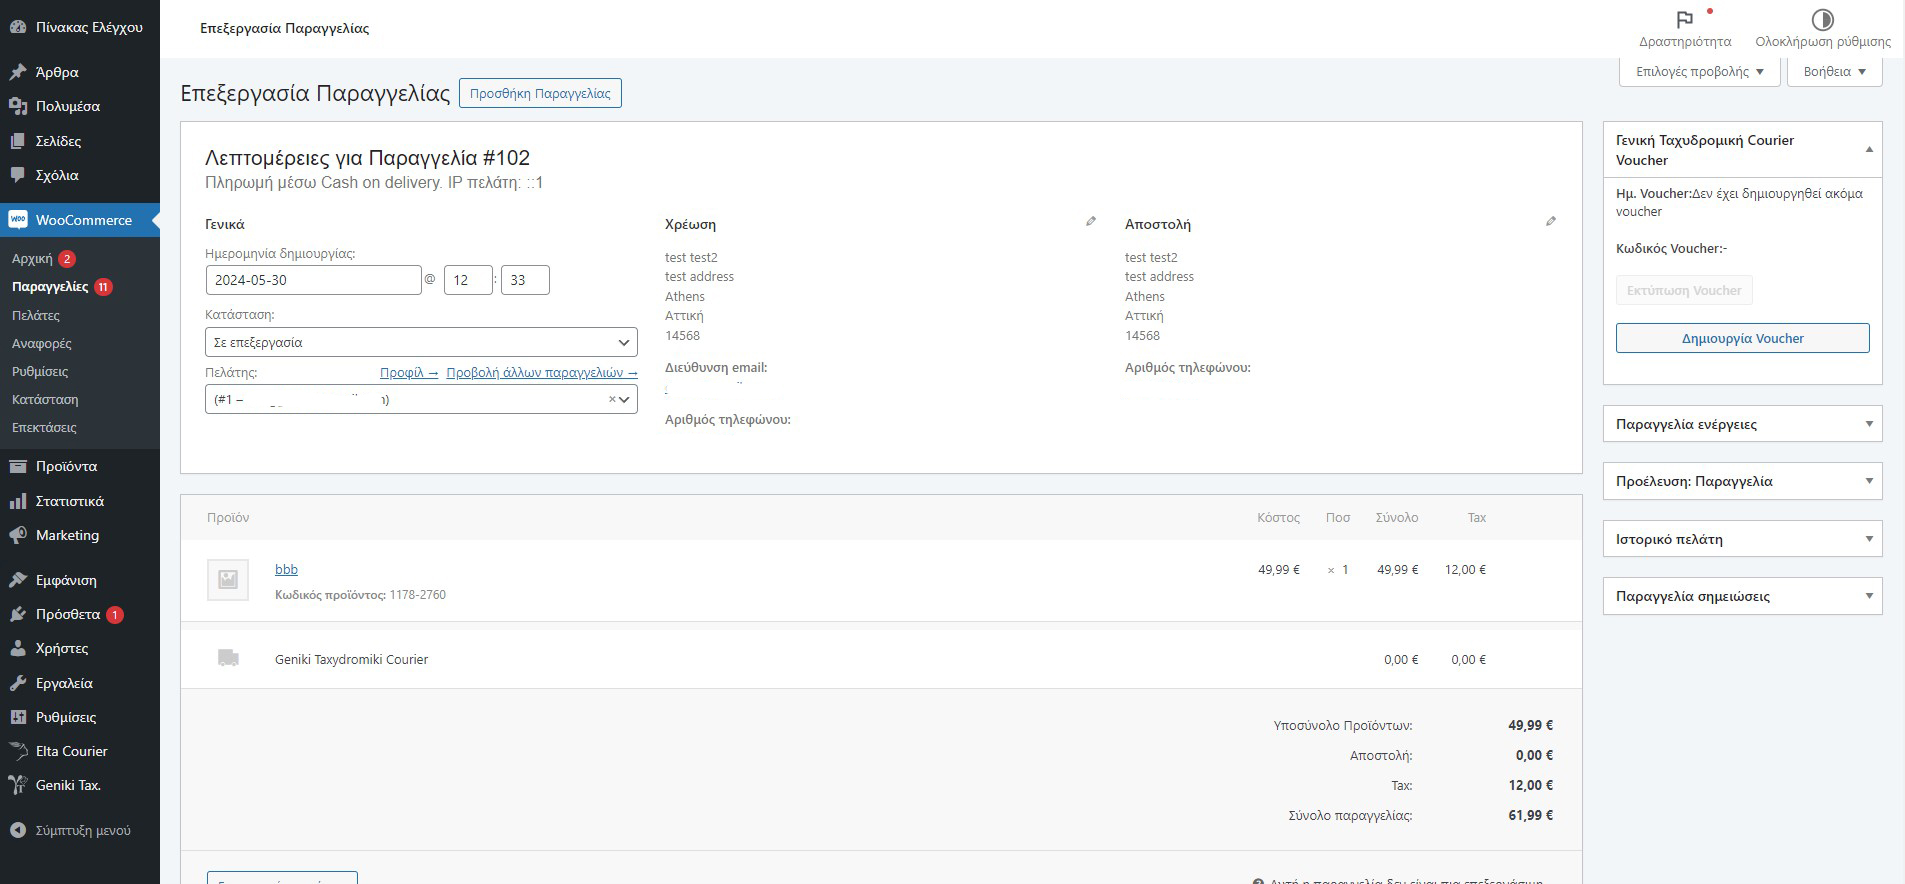
Task: Click the bbb product thumbnail placeholder
Action: tap(228, 580)
